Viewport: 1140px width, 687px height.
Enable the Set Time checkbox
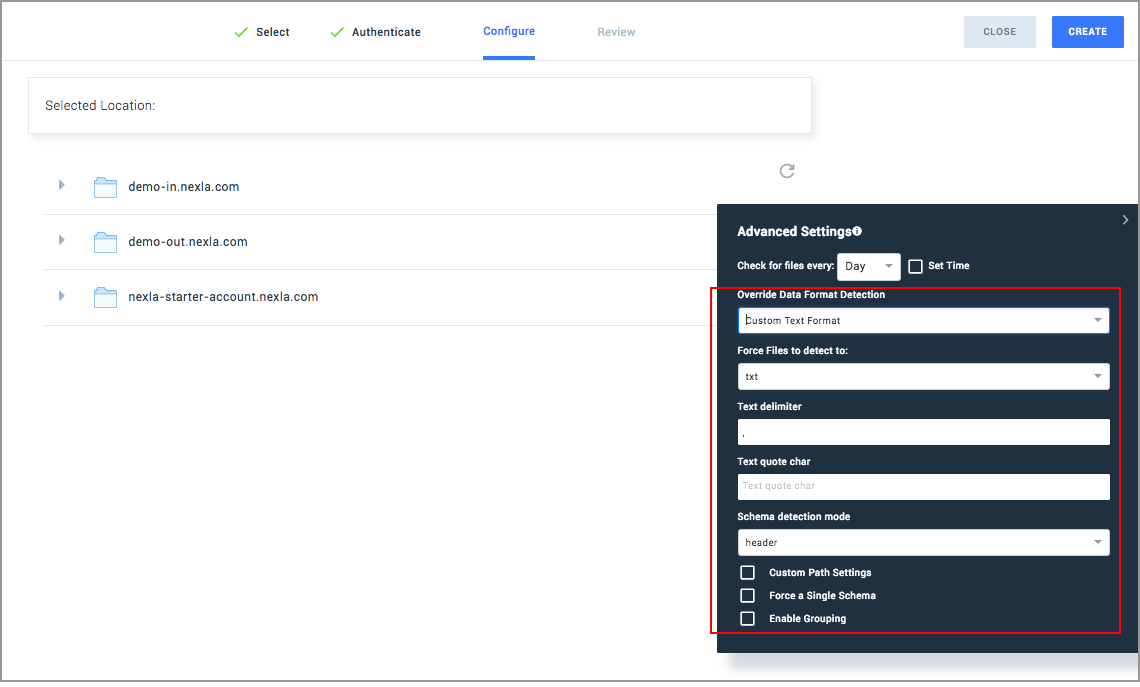[x=915, y=266]
